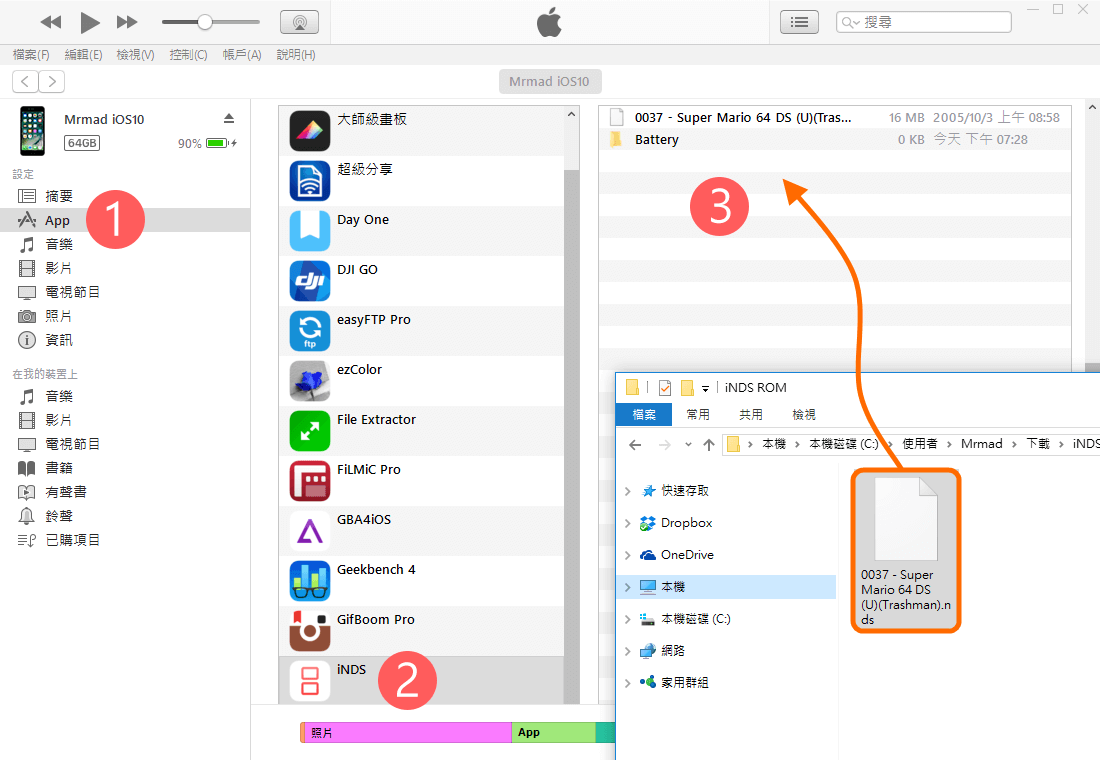Click the AirPlay icon button
Image resolution: width=1100 pixels, height=760 pixels.
(x=299, y=22)
